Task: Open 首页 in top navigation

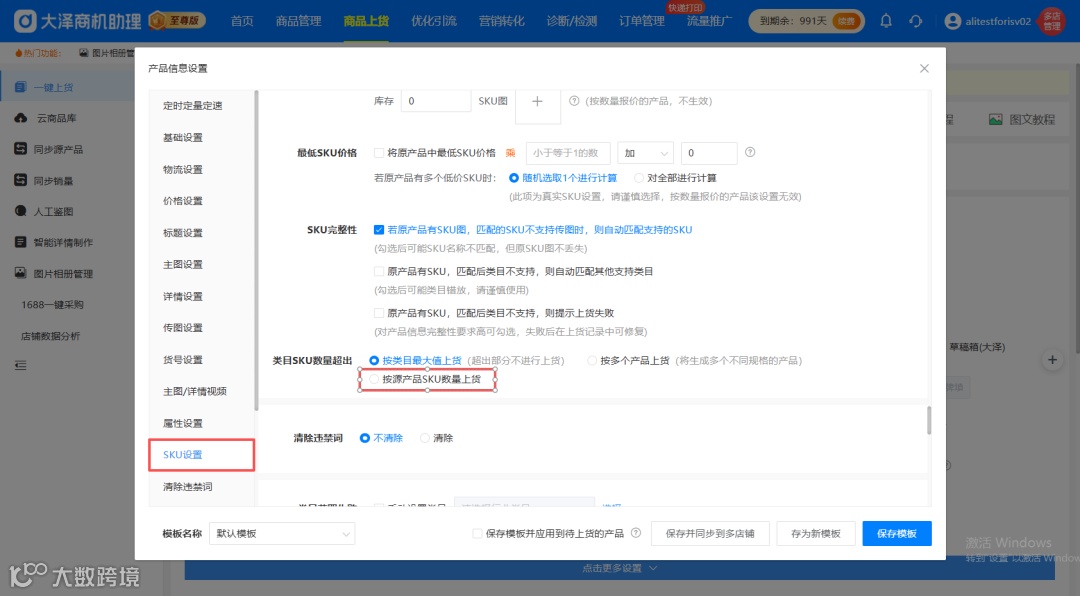Action: pyautogui.click(x=242, y=21)
